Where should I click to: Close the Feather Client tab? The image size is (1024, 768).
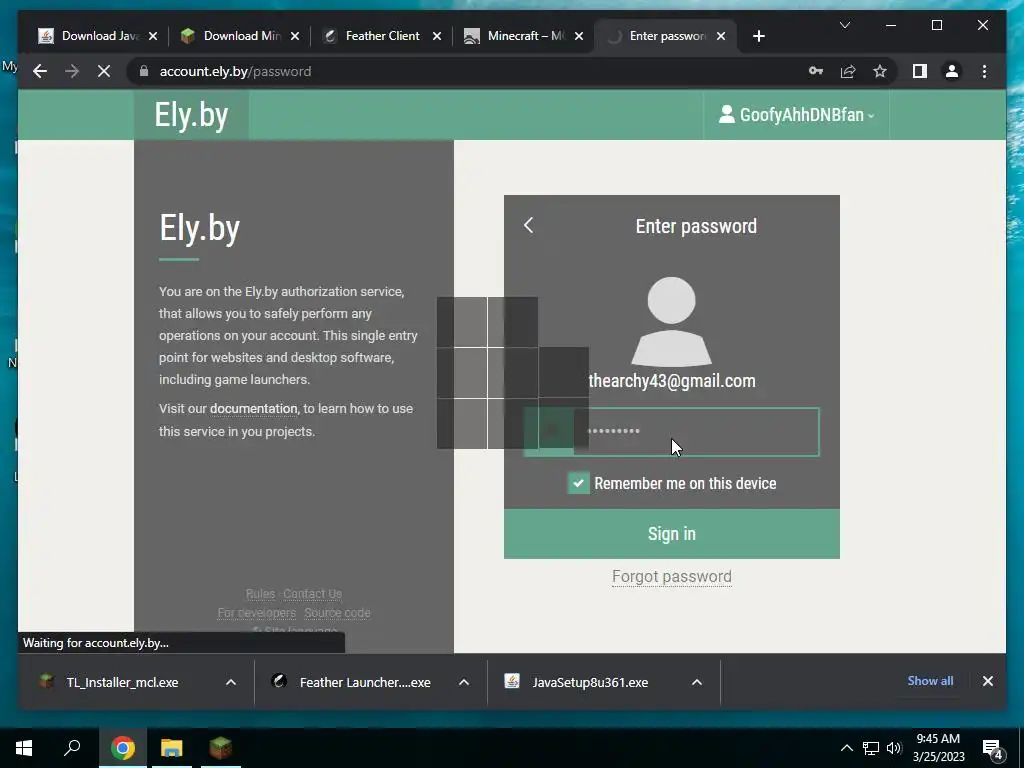click(x=437, y=36)
